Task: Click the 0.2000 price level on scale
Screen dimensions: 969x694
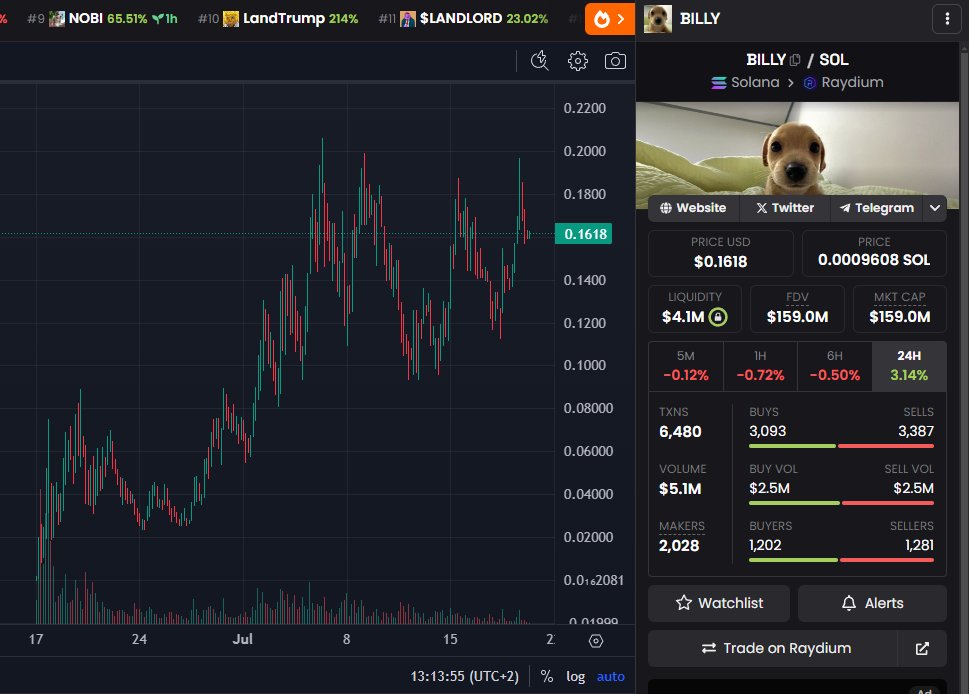Action: coord(585,151)
